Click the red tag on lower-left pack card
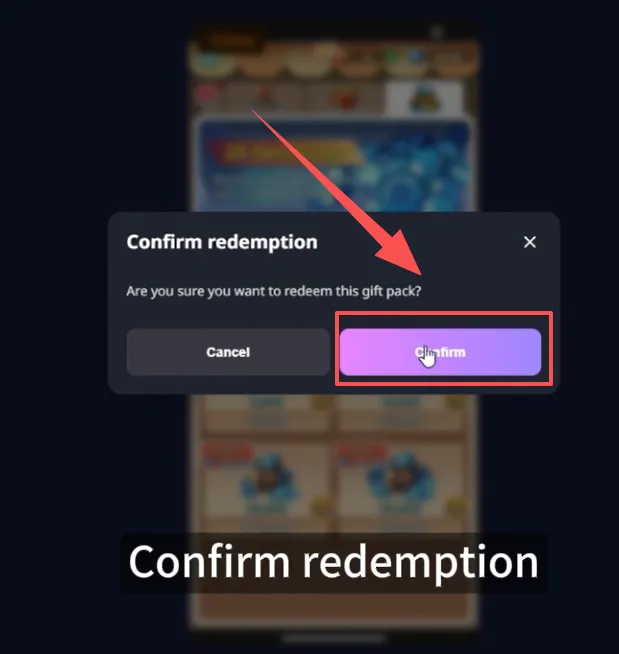The height and width of the screenshot is (654, 619). click(227, 453)
